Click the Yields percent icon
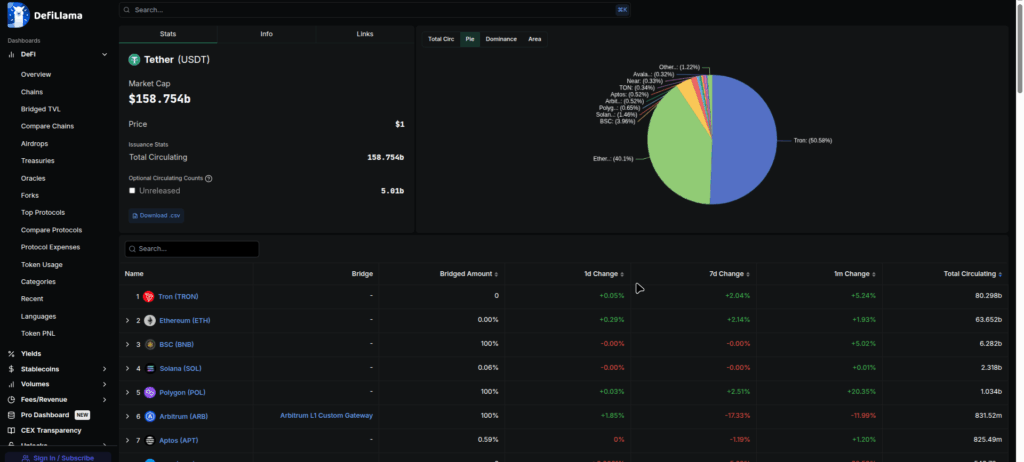 11,354
